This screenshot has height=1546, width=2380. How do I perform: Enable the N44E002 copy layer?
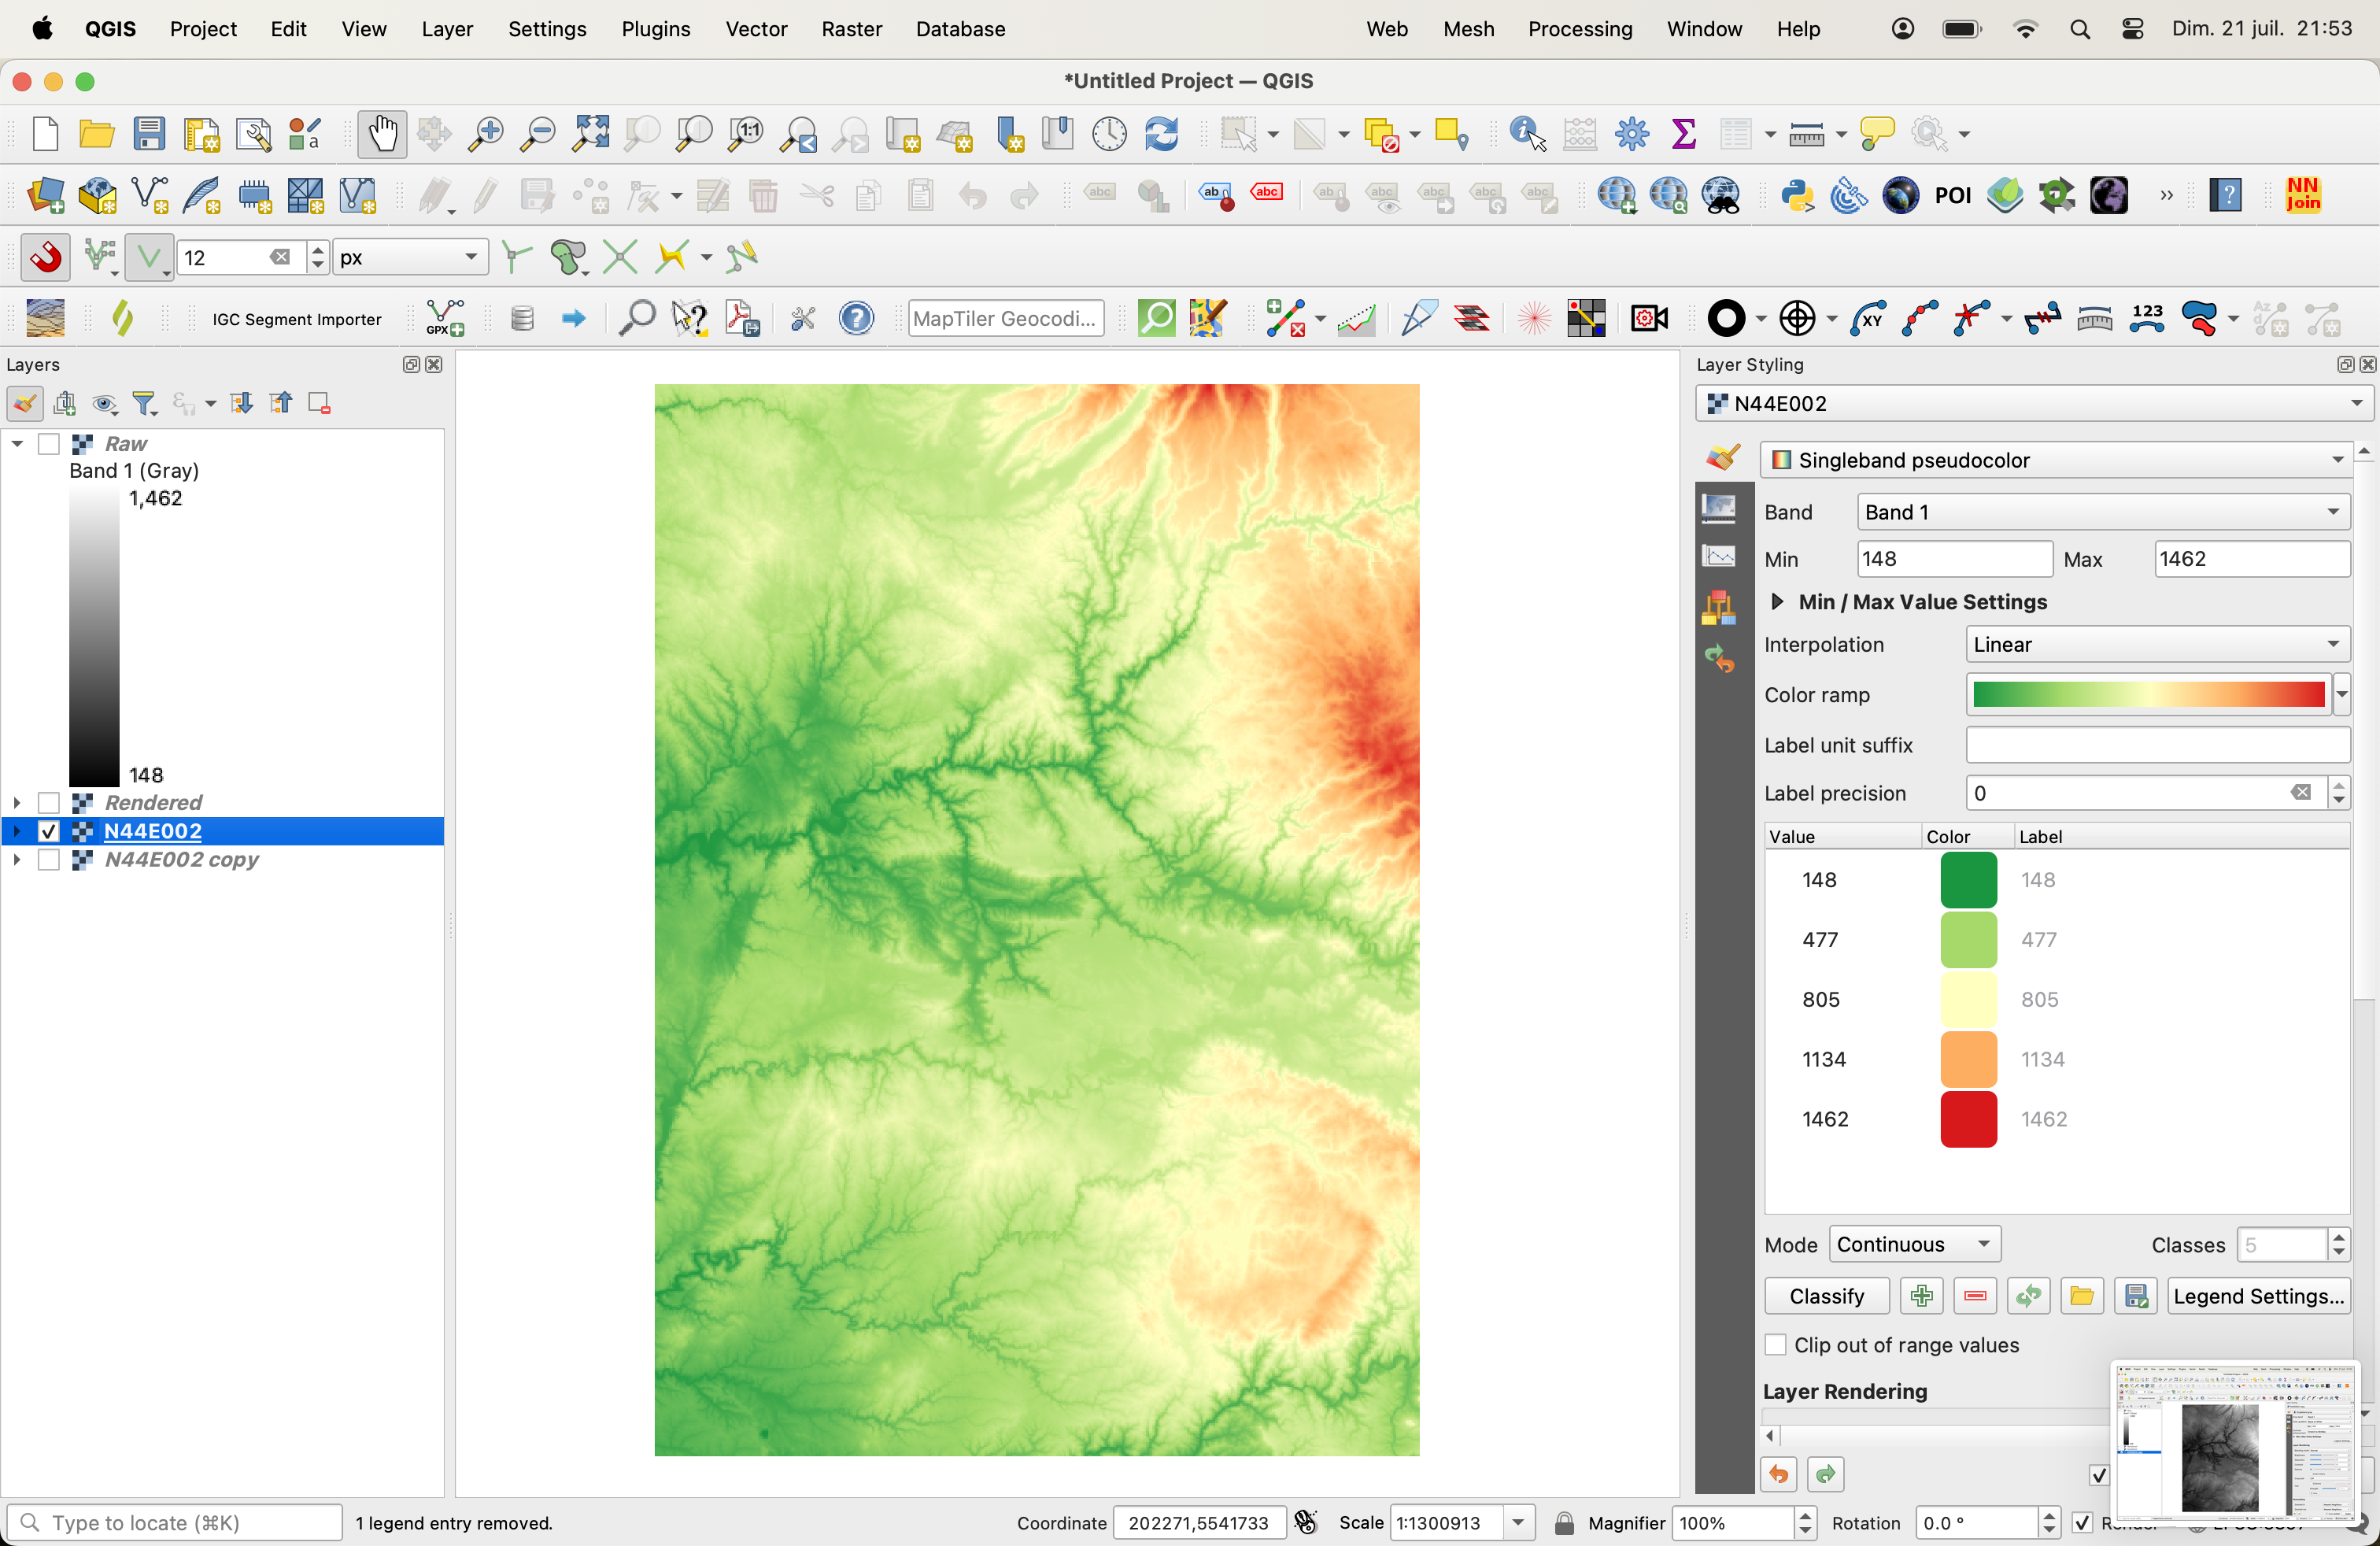pyautogui.click(x=49, y=860)
